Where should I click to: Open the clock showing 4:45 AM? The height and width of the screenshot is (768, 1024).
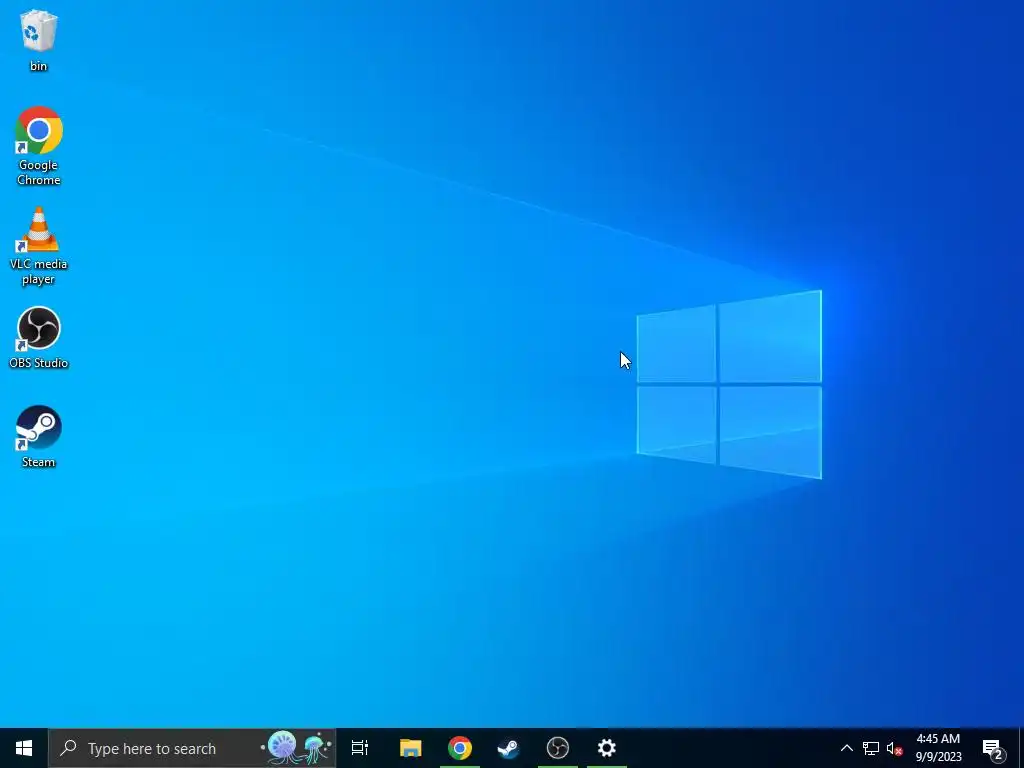tap(938, 748)
